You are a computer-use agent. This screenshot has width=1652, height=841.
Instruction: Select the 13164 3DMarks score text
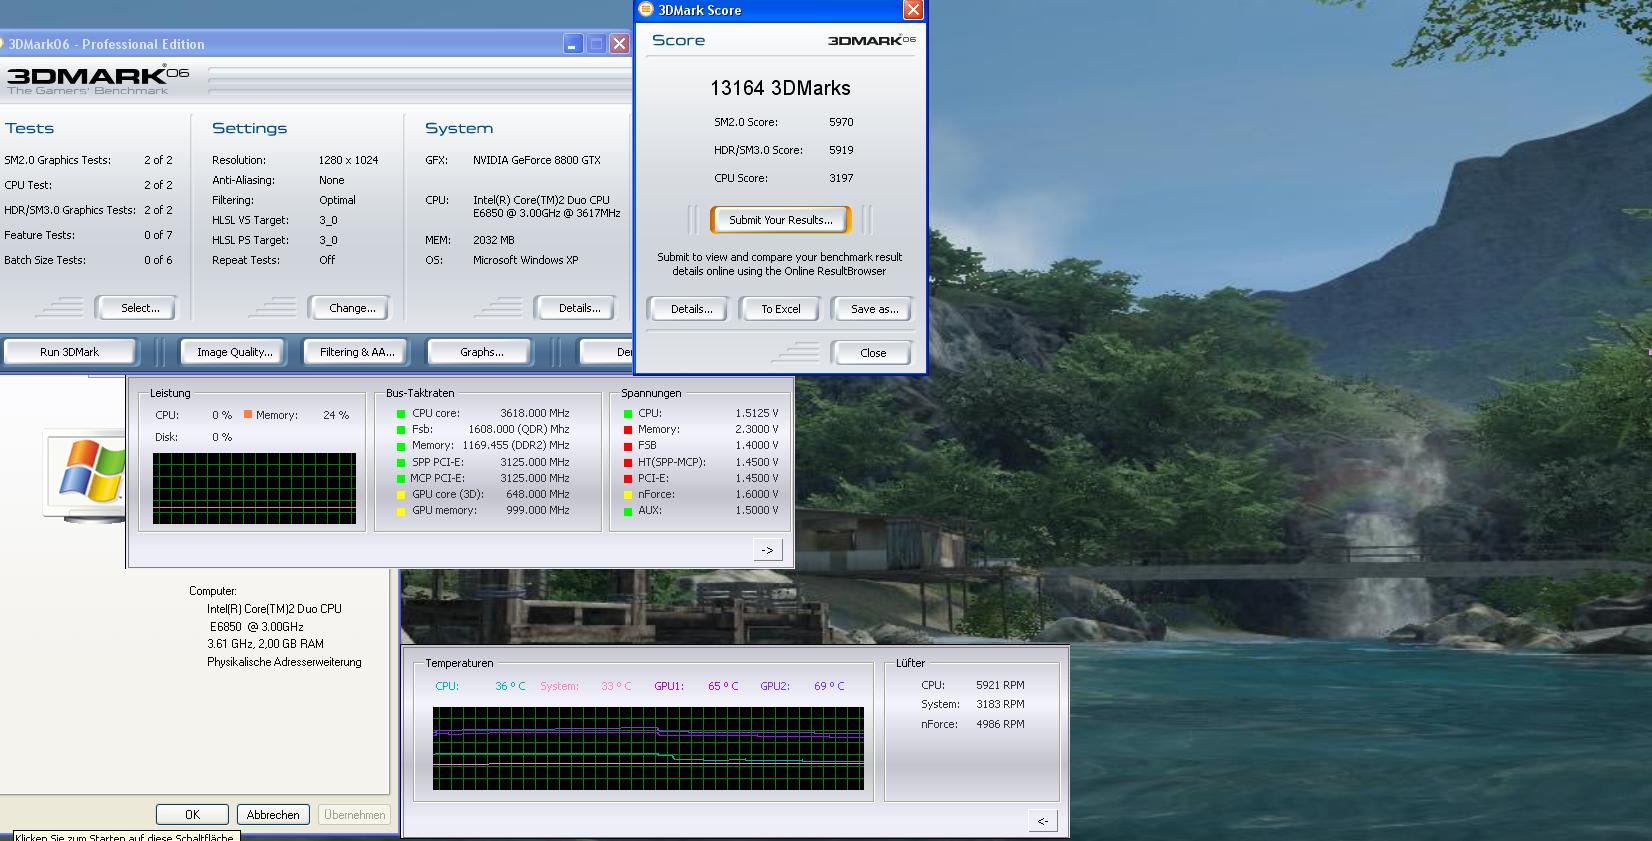pos(780,88)
